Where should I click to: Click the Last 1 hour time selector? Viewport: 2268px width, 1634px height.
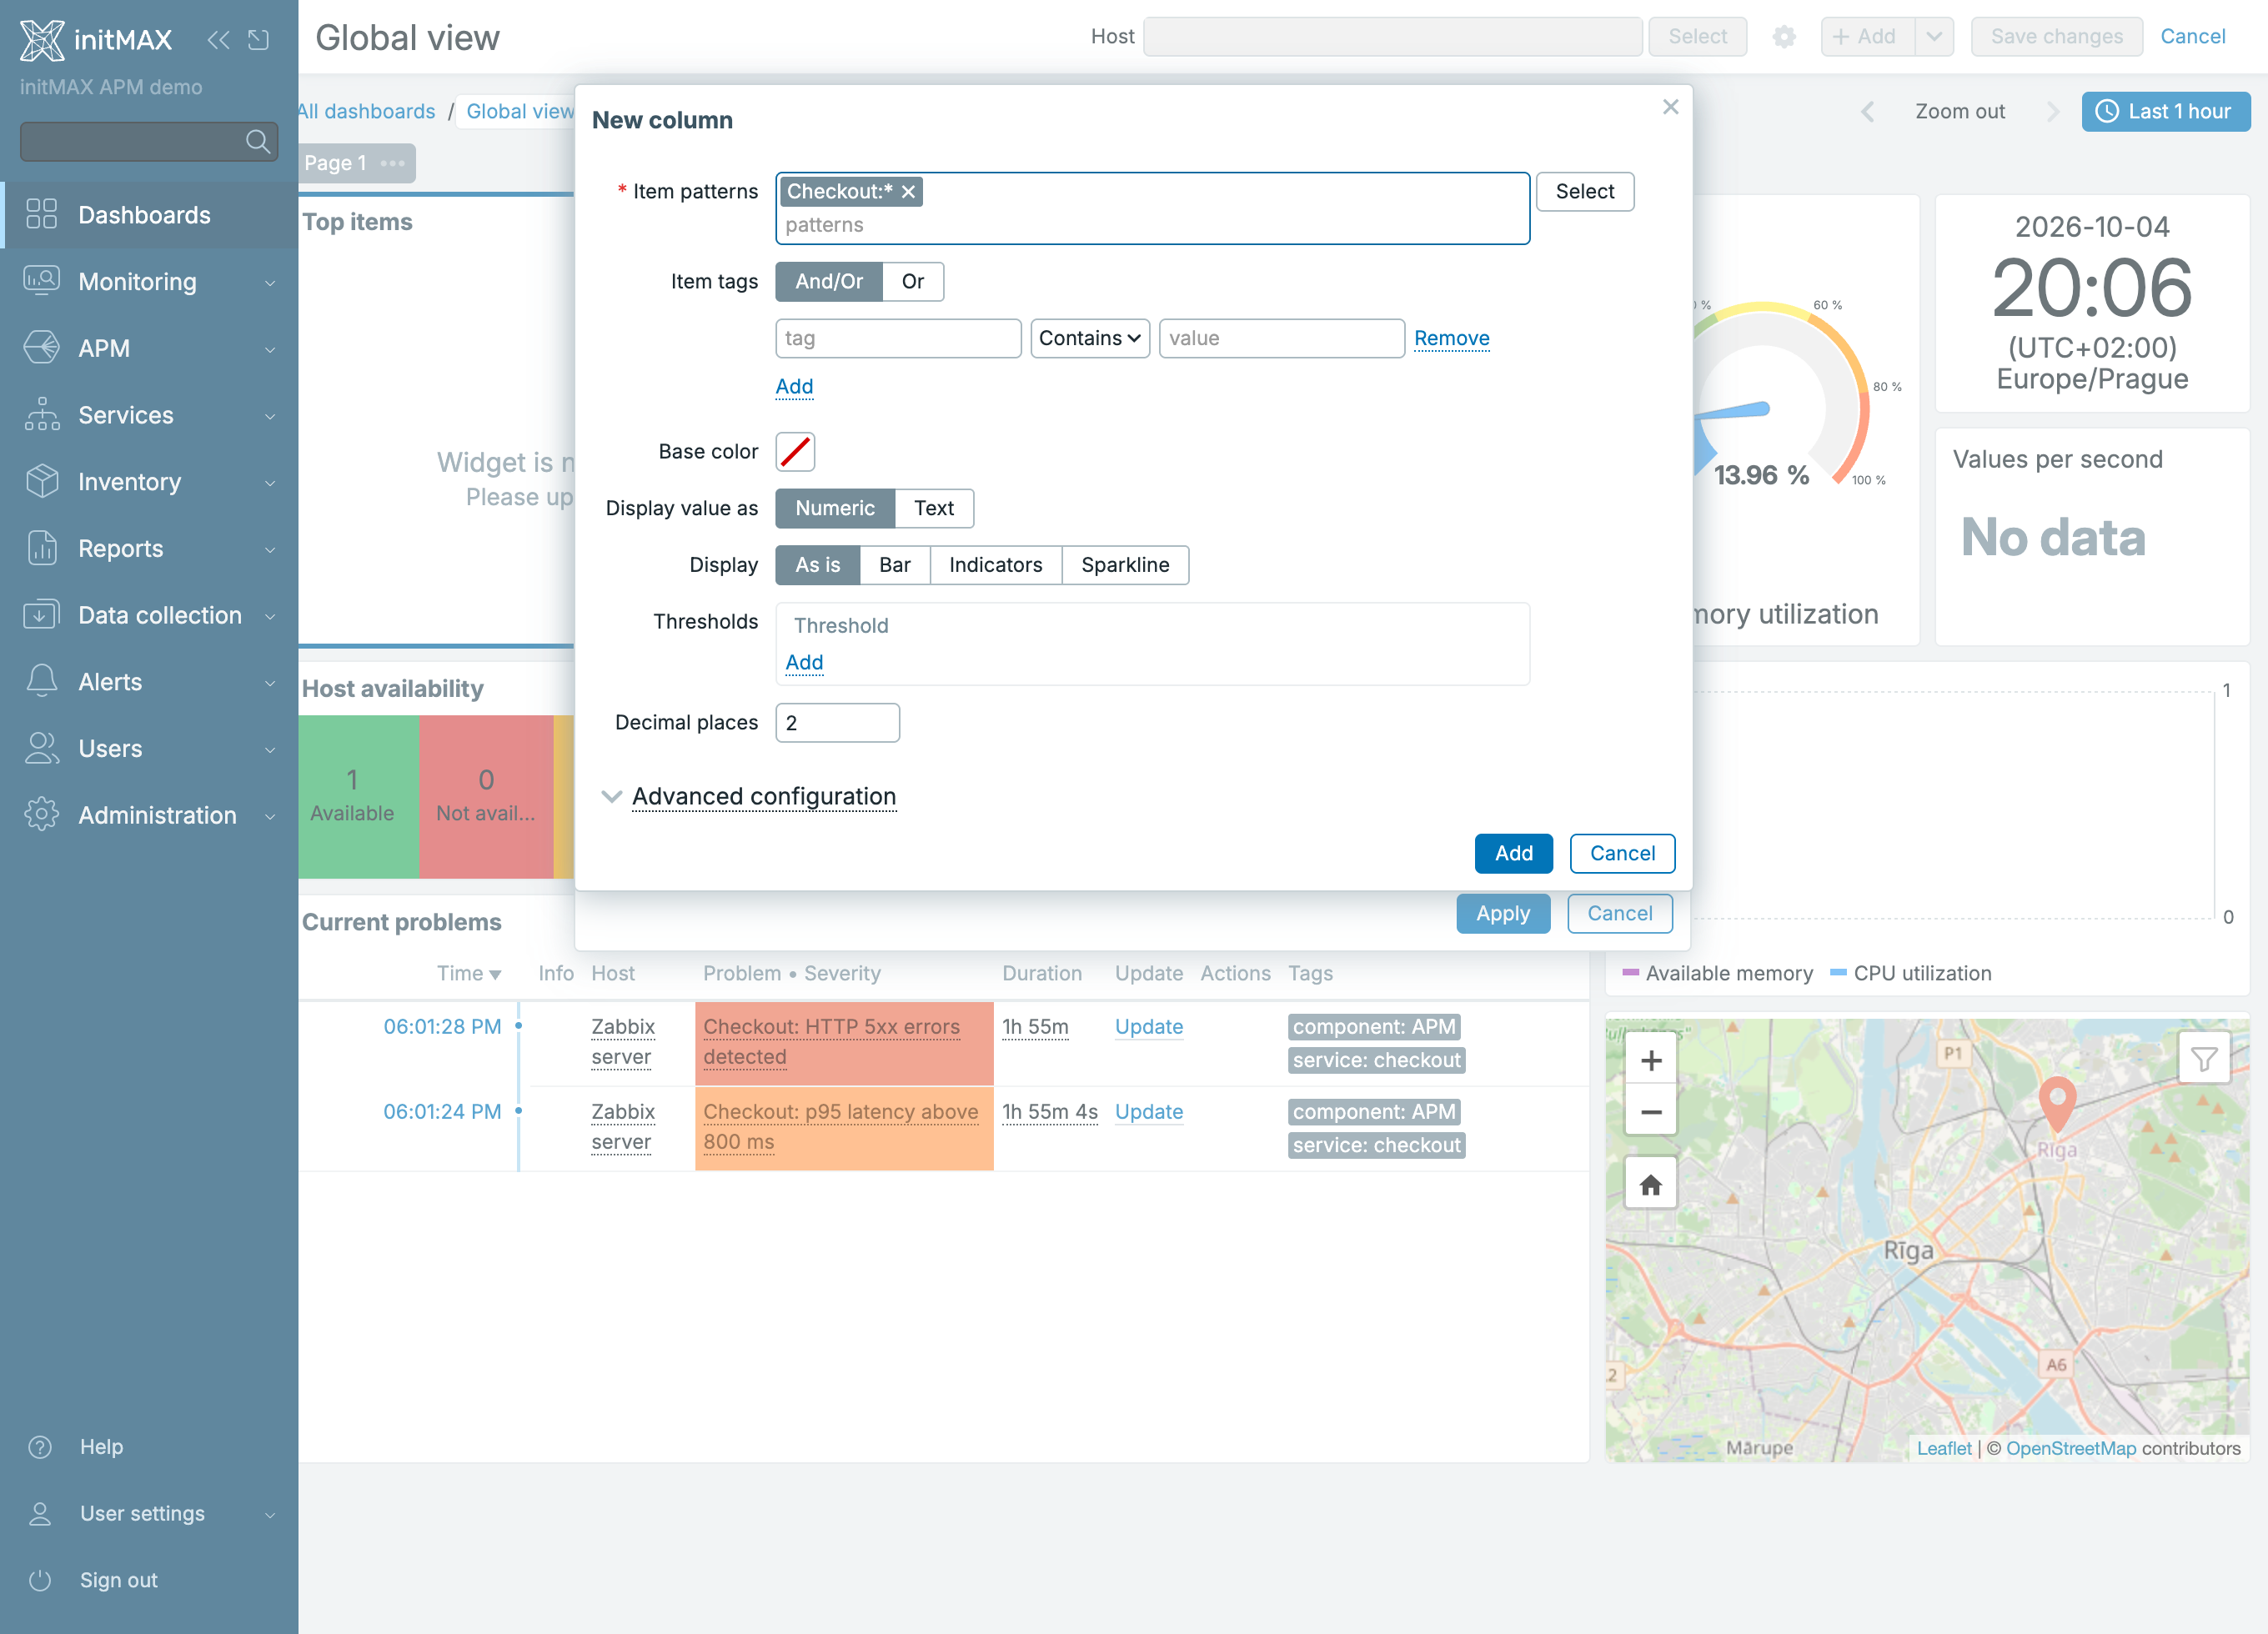pyautogui.click(x=2165, y=112)
